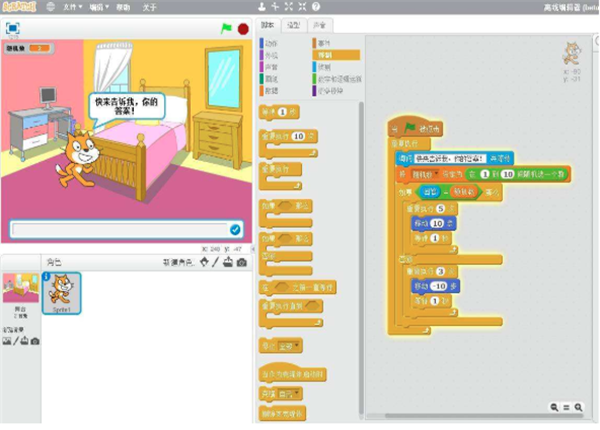The height and width of the screenshot is (430, 600).
Task: Upload a sprite from a file
Action: point(228,262)
